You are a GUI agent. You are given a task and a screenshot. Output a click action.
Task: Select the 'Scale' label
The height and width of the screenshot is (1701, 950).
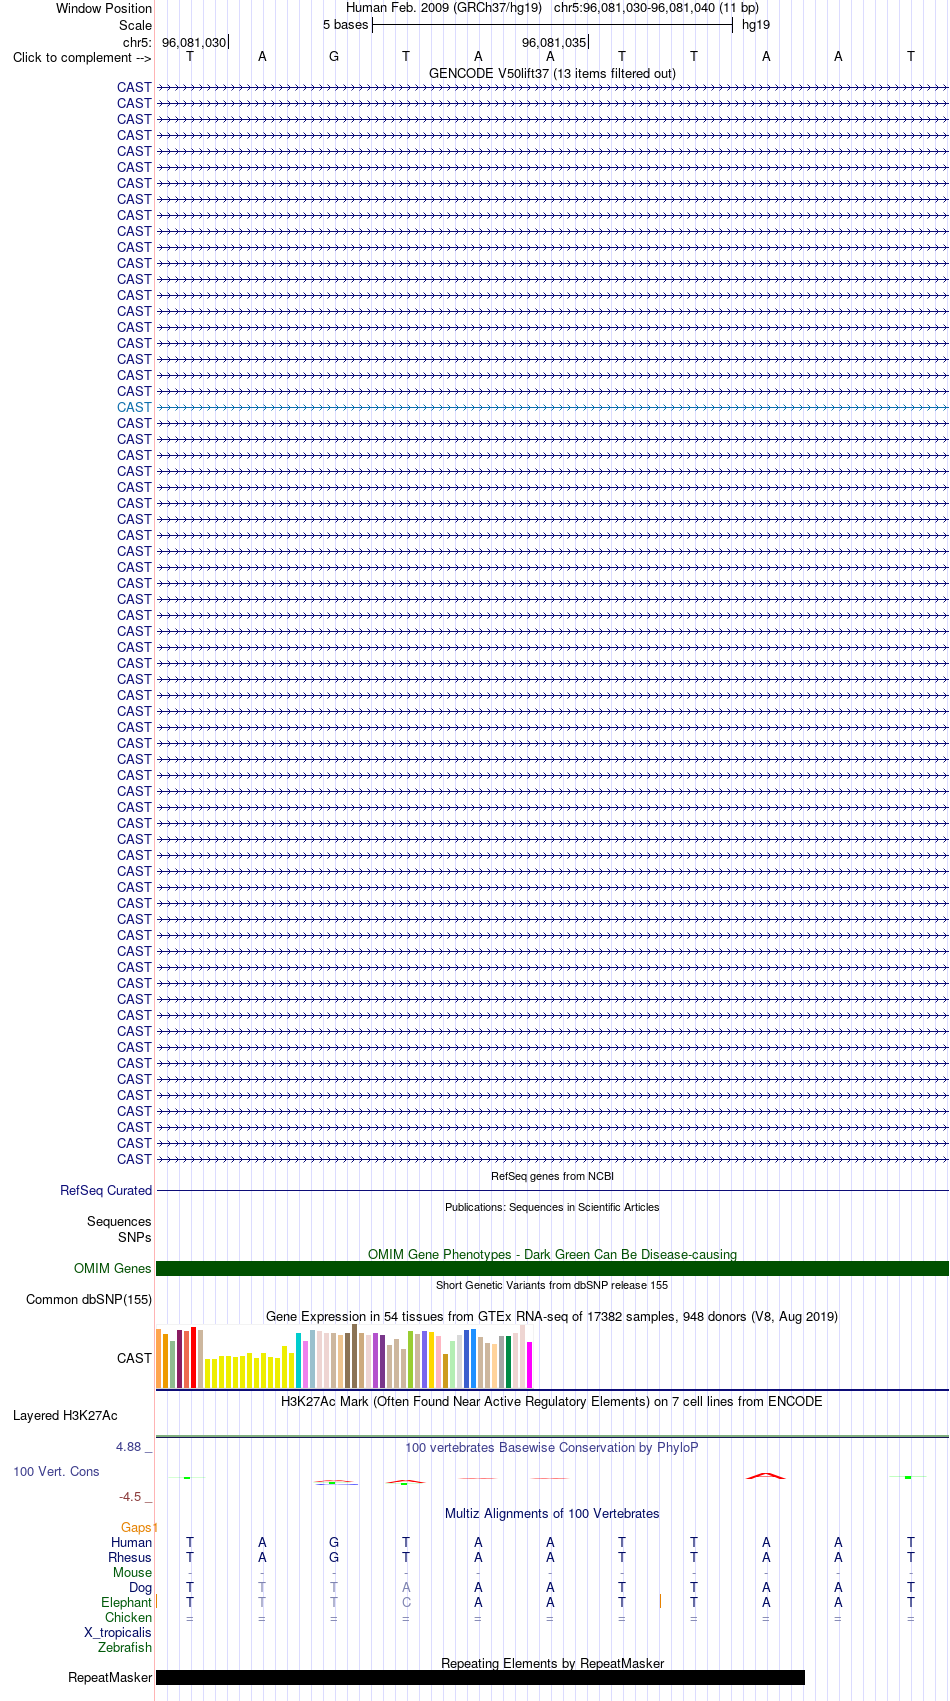[x=135, y=25]
